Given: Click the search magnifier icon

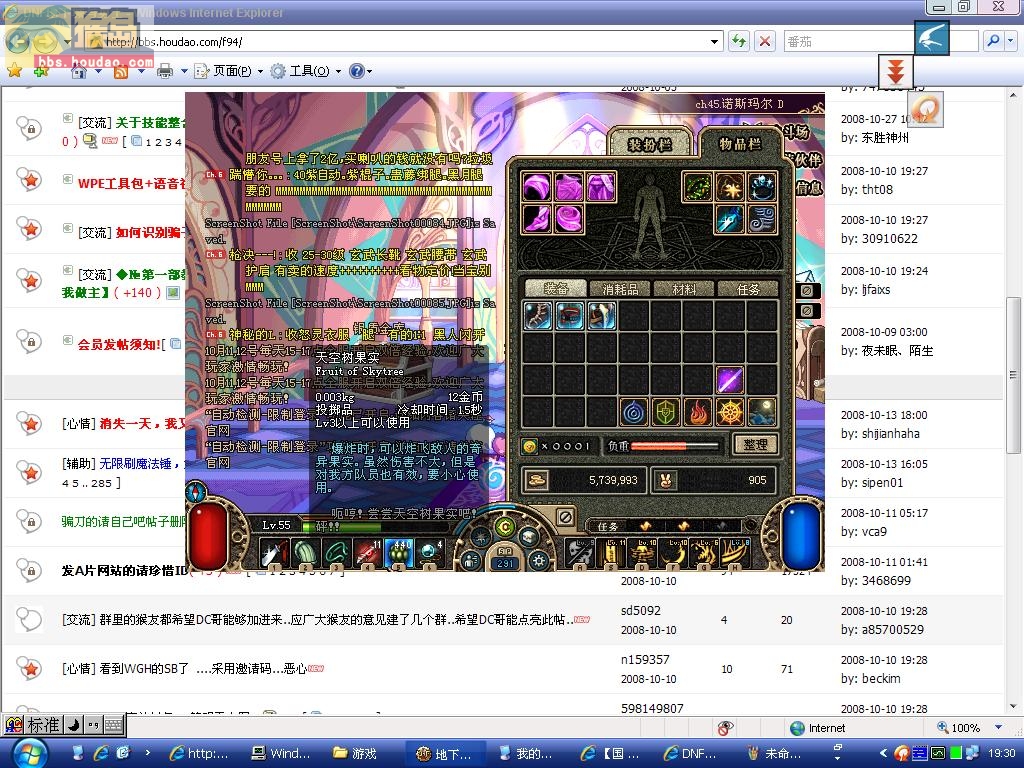Looking at the screenshot, I should [x=993, y=41].
